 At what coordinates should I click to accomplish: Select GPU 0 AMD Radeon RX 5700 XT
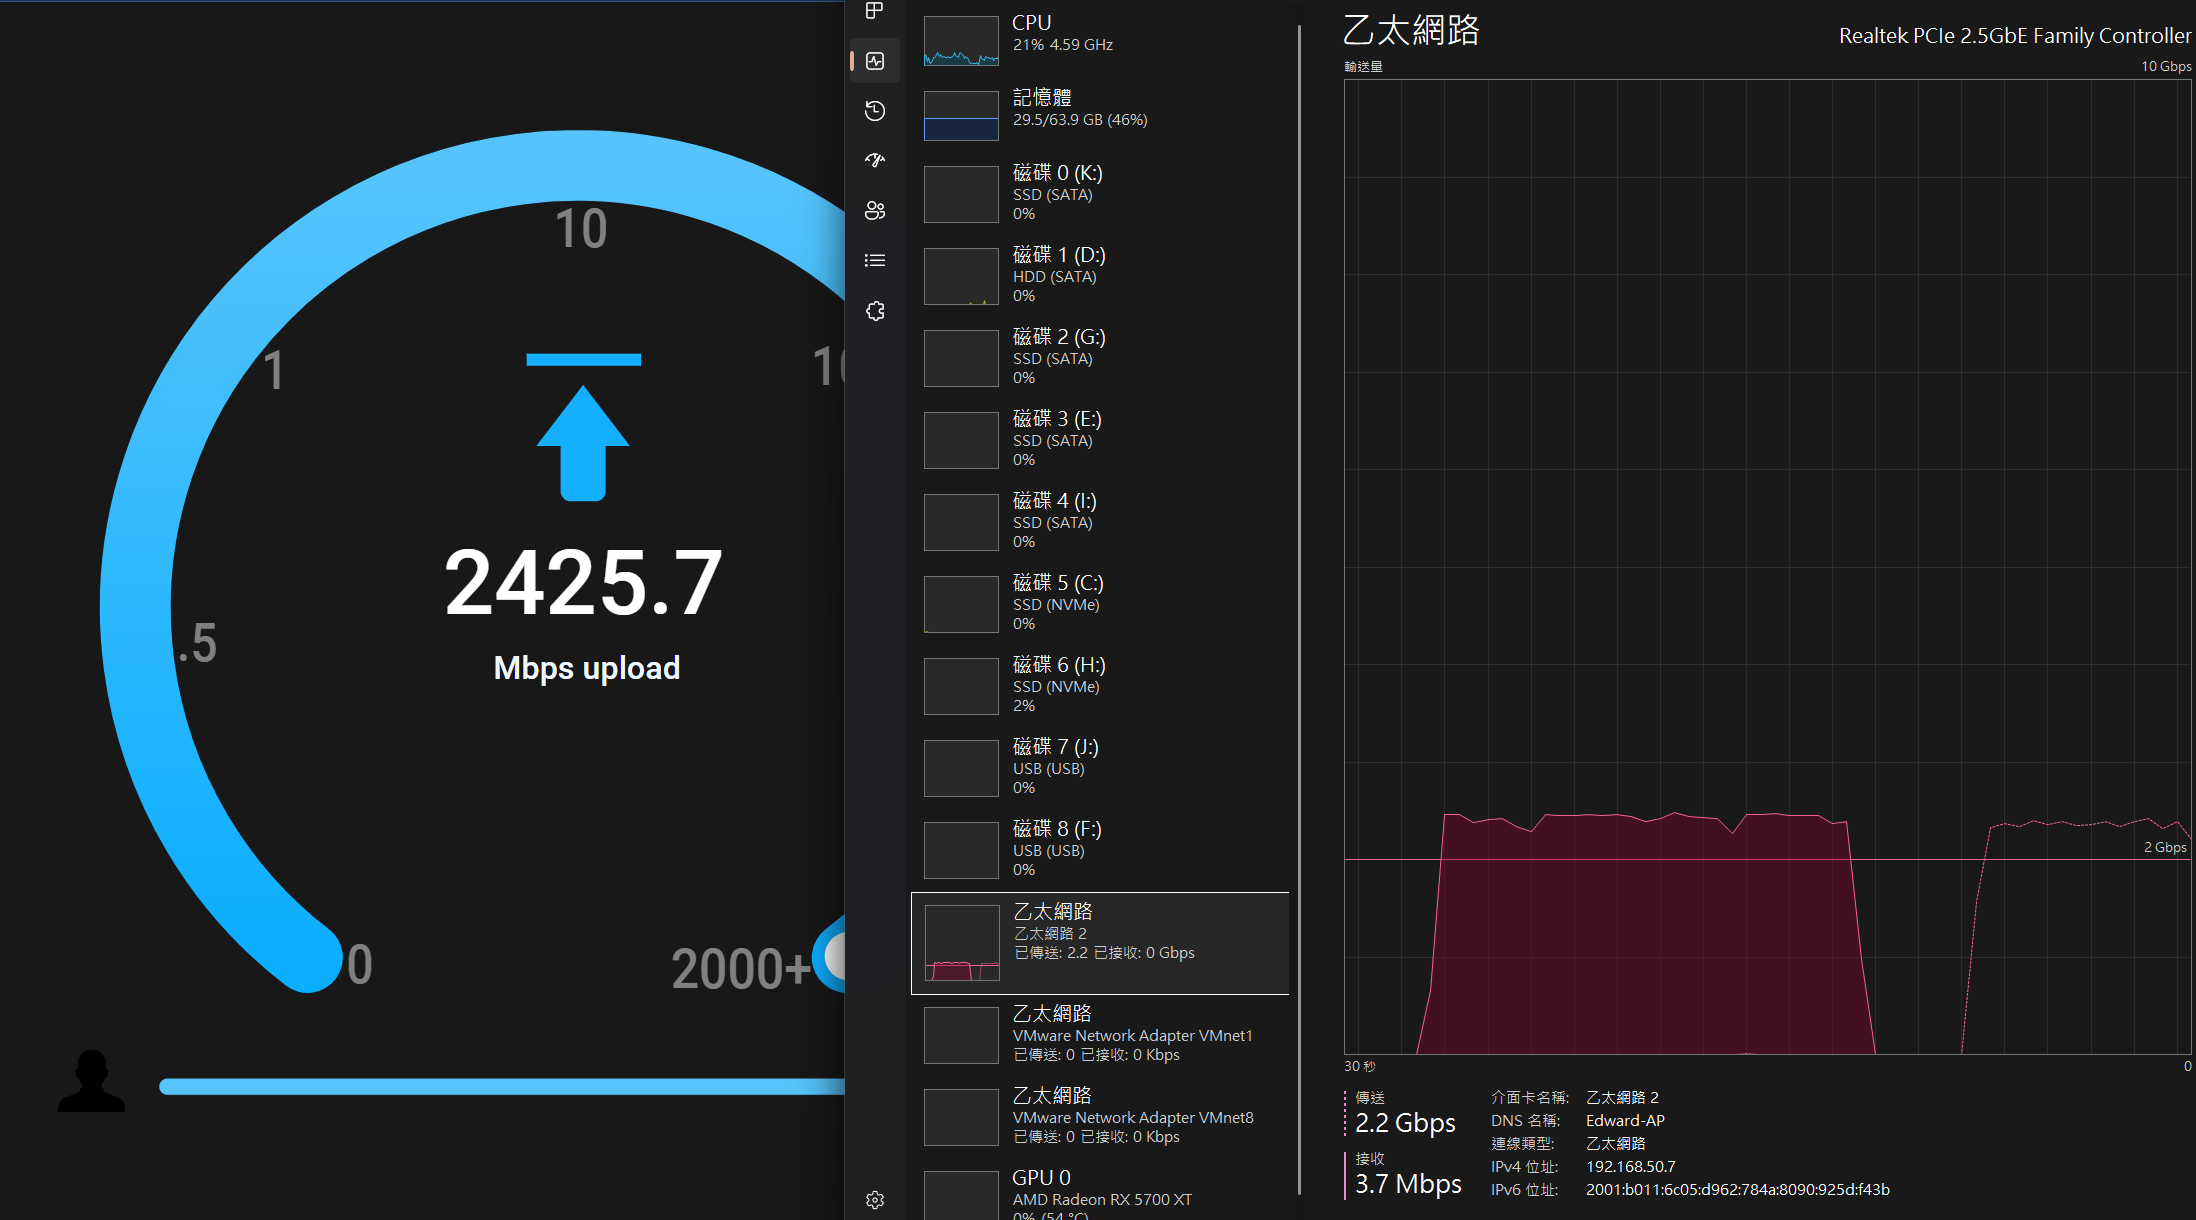click(1100, 1192)
